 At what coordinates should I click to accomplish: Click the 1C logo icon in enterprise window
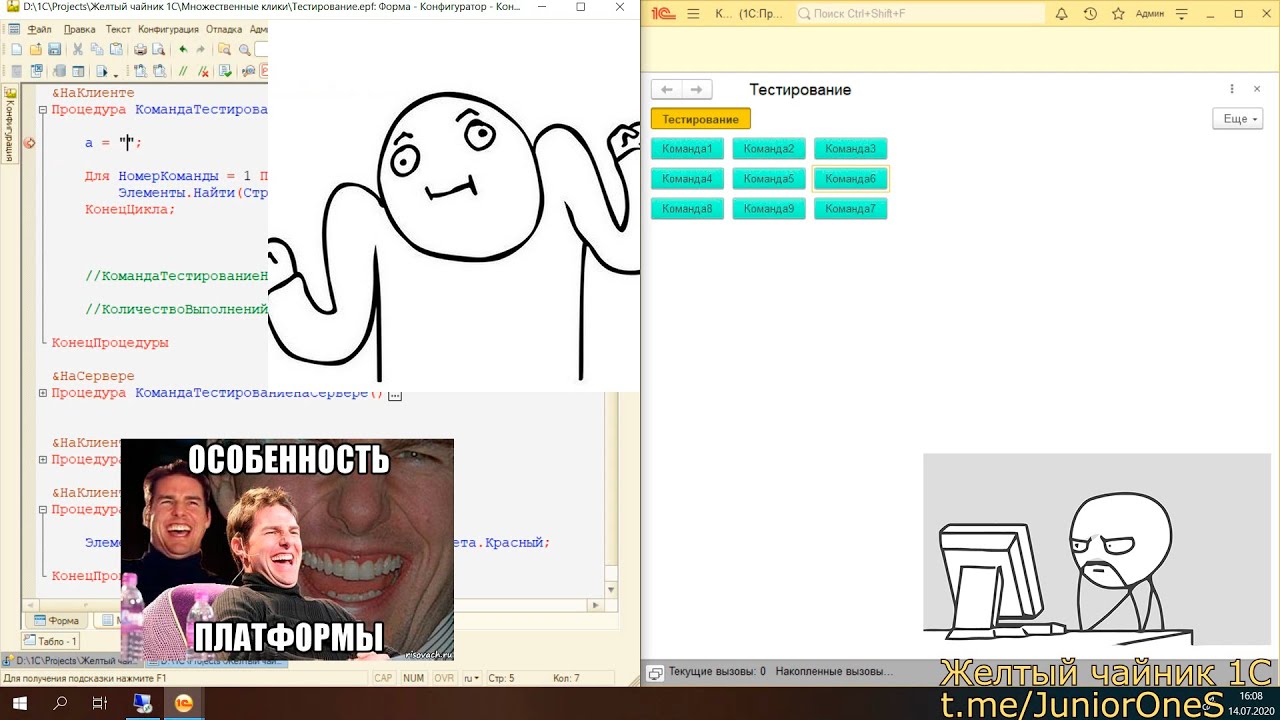pyautogui.click(x=661, y=14)
